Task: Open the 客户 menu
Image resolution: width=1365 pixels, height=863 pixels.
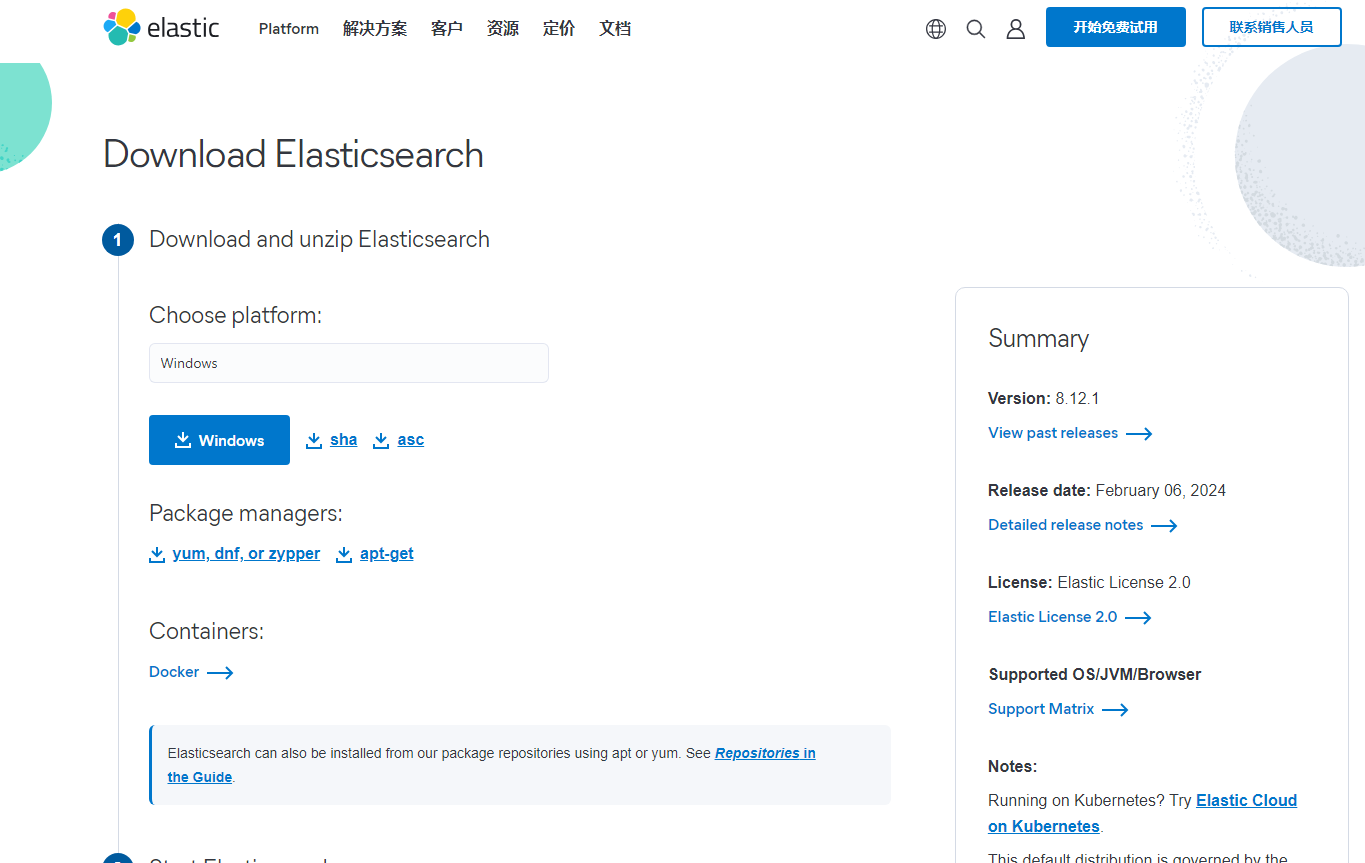Action: [x=447, y=29]
